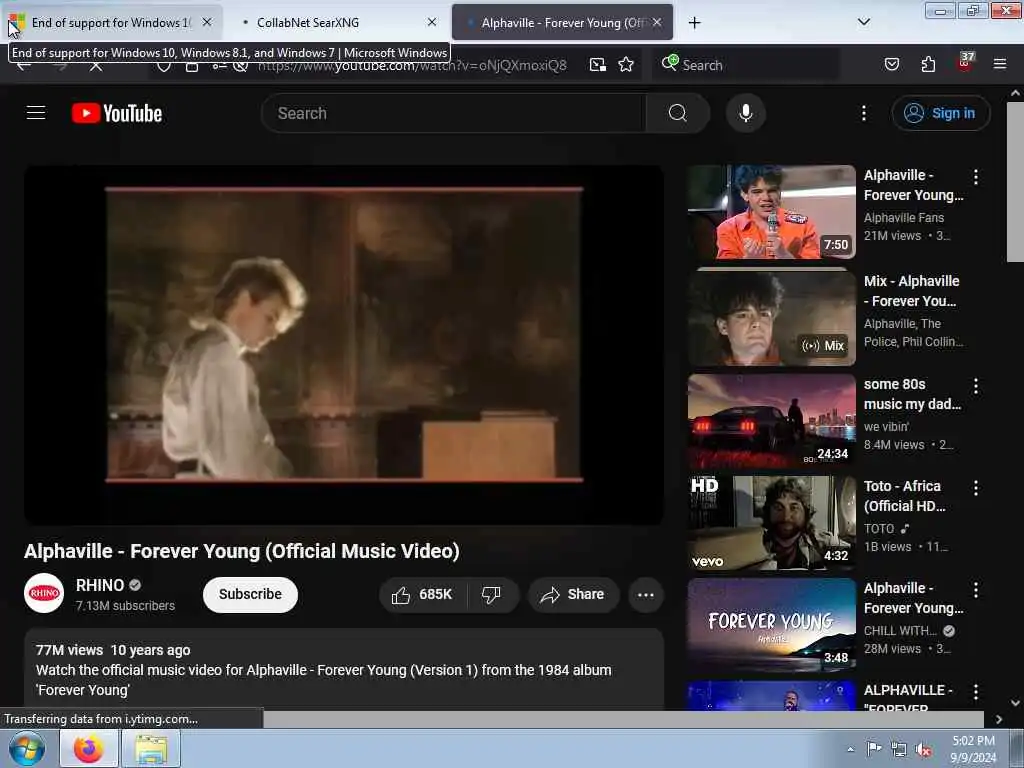Subscribe to the RHINO channel

point(250,594)
